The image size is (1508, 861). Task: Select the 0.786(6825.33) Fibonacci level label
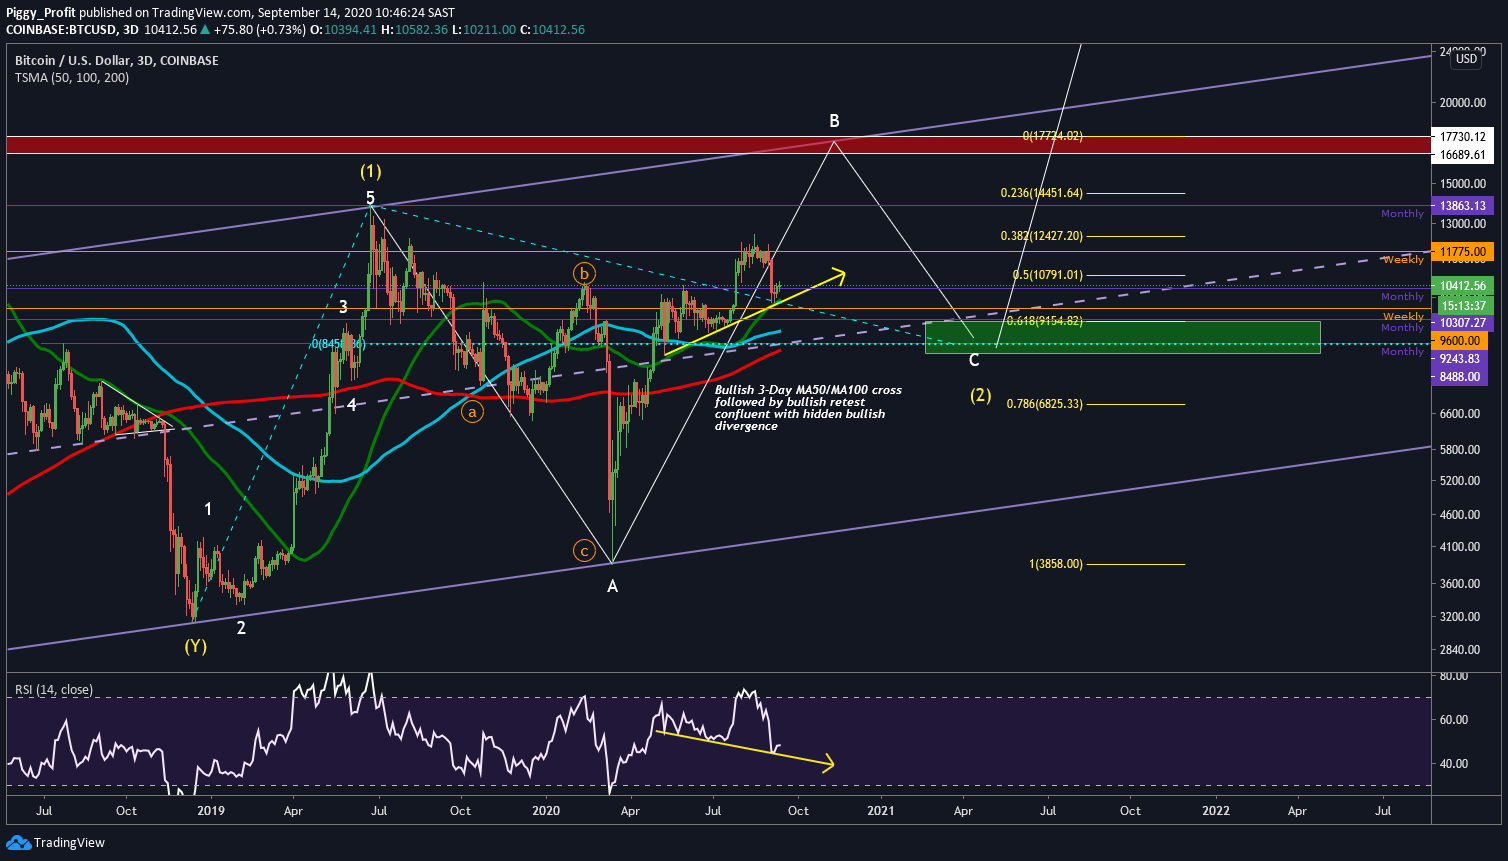pos(1045,404)
